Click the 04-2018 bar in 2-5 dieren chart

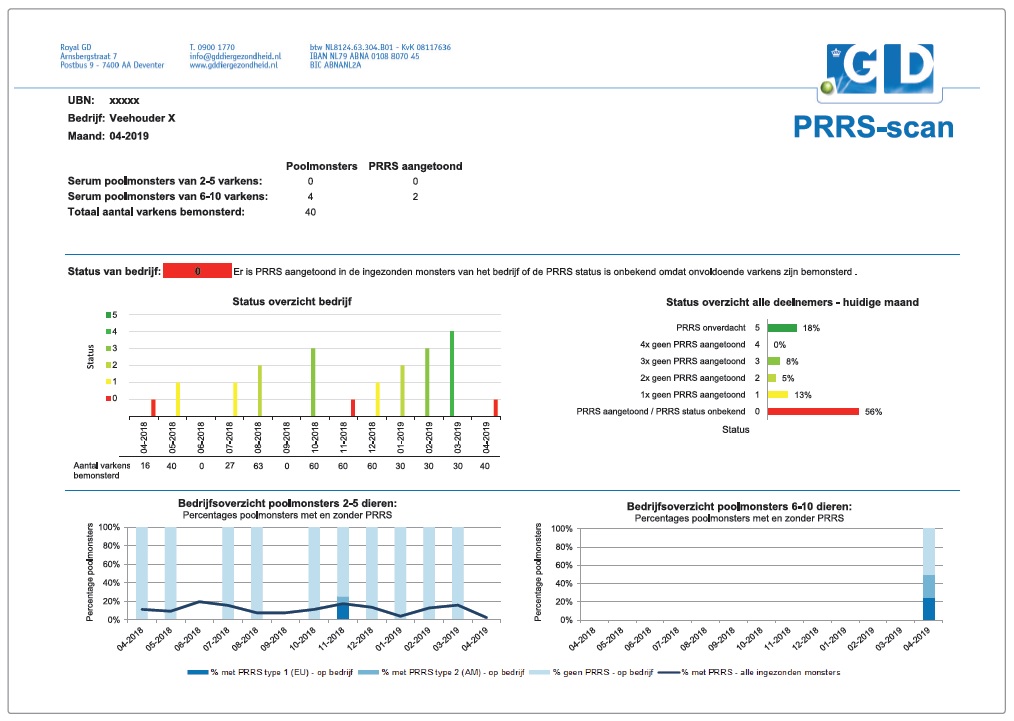tap(142, 573)
